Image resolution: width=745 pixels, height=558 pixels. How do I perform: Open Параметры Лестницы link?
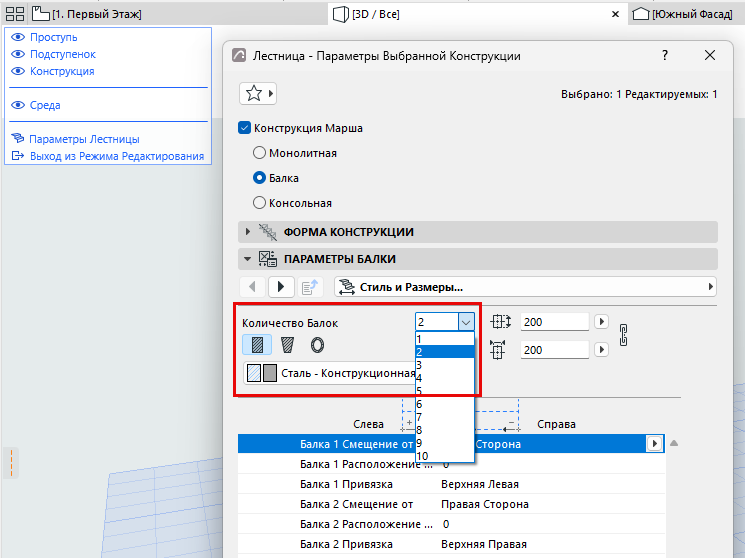(x=84, y=139)
